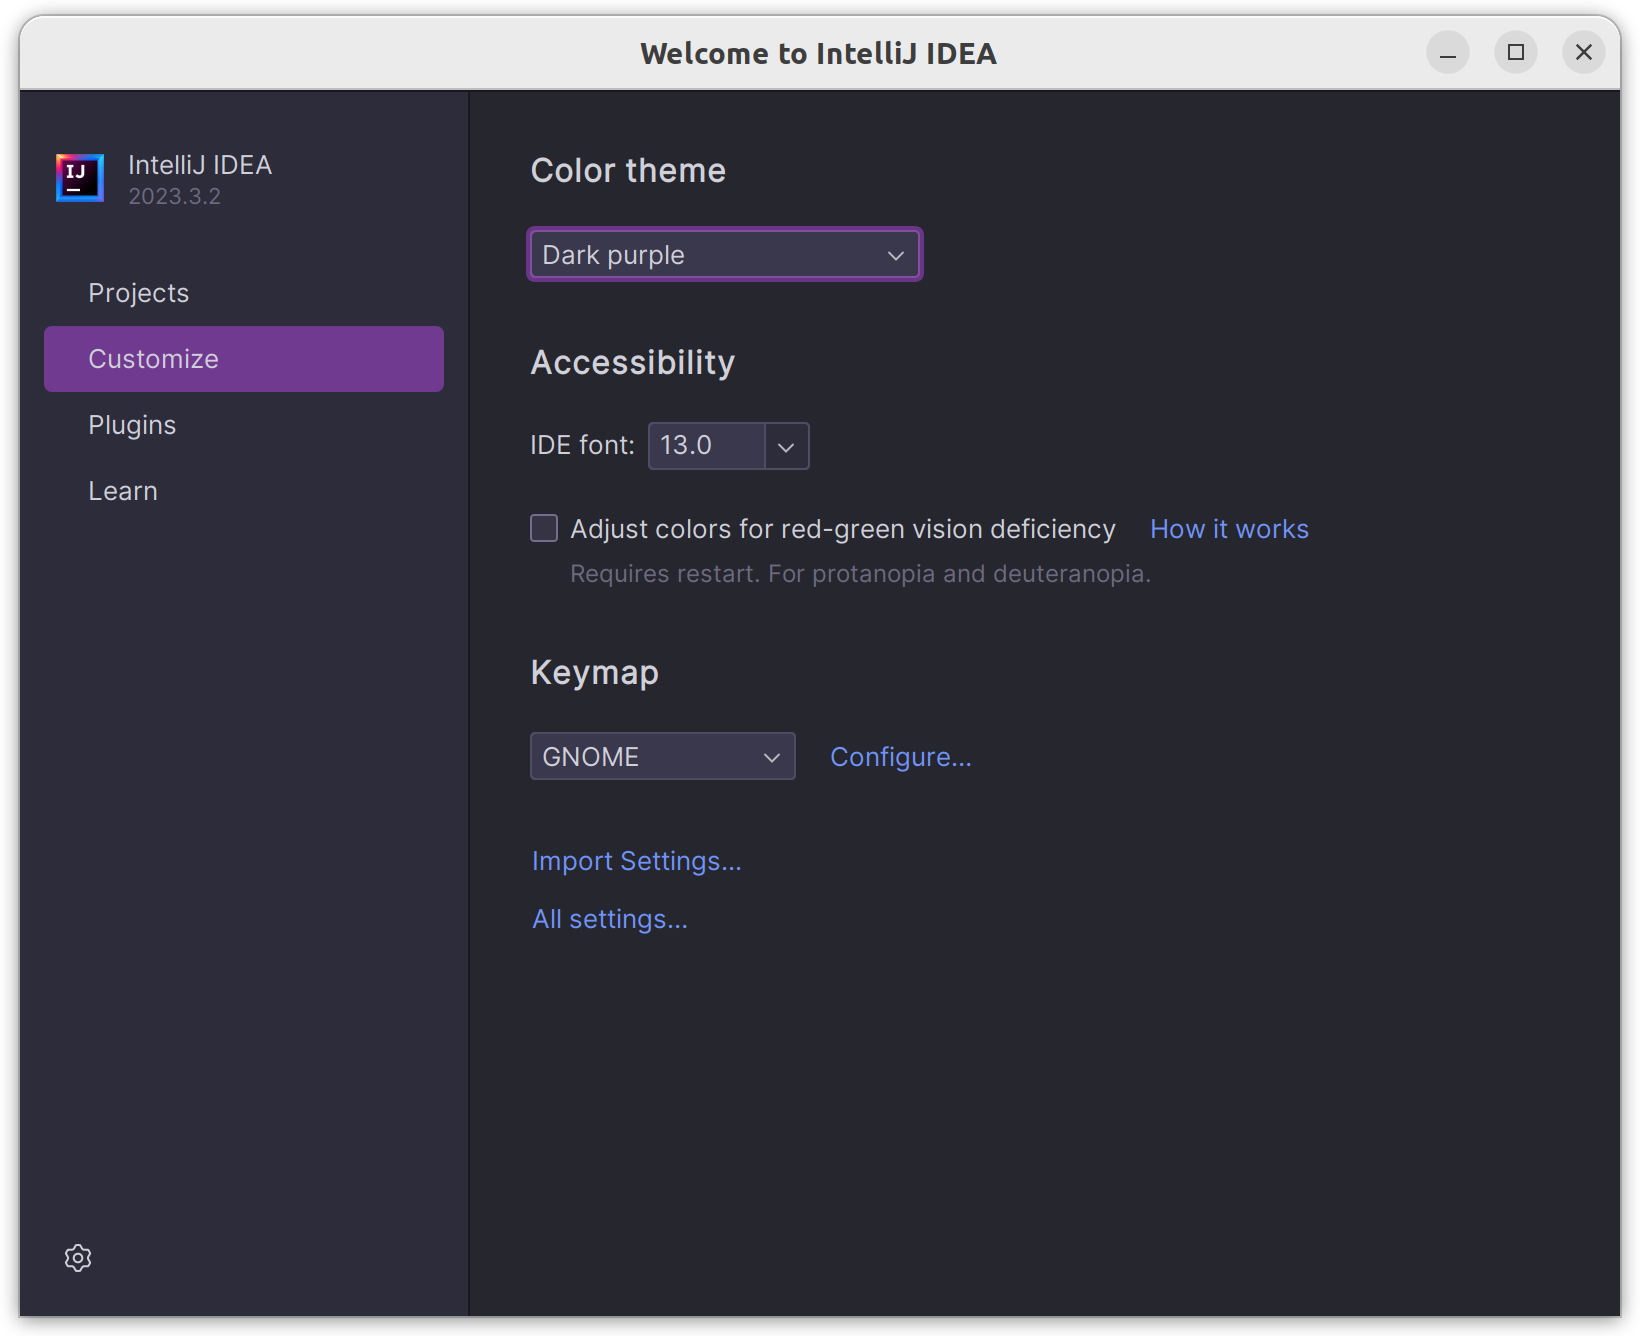The image size is (1640, 1336).
Task: Open All settings... link
Action: point(610,919)
